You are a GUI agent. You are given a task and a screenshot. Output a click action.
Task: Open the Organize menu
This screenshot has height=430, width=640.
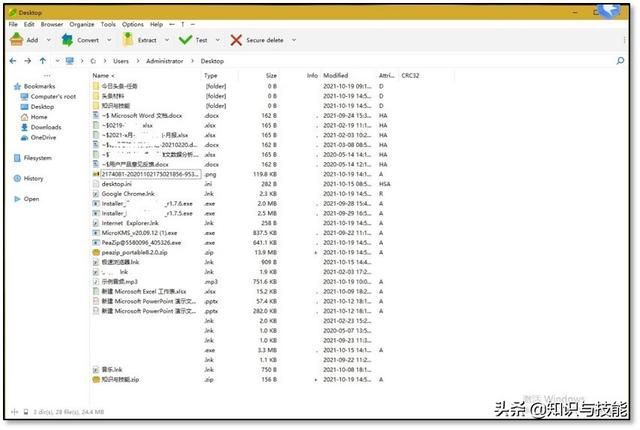click(x=82, y=23)
